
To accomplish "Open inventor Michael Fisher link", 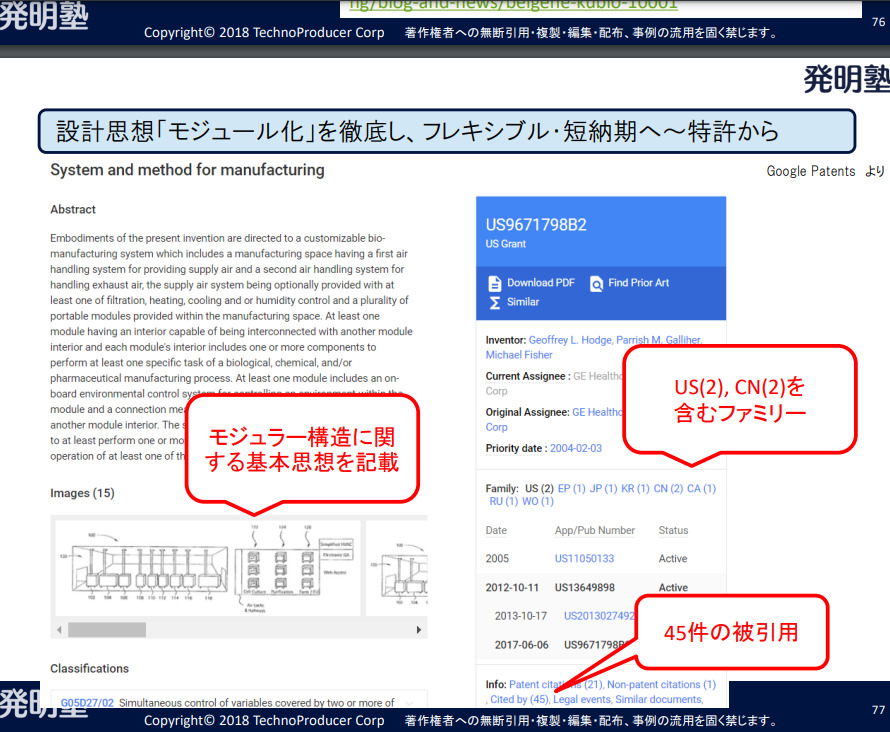I will pos(519,355).
